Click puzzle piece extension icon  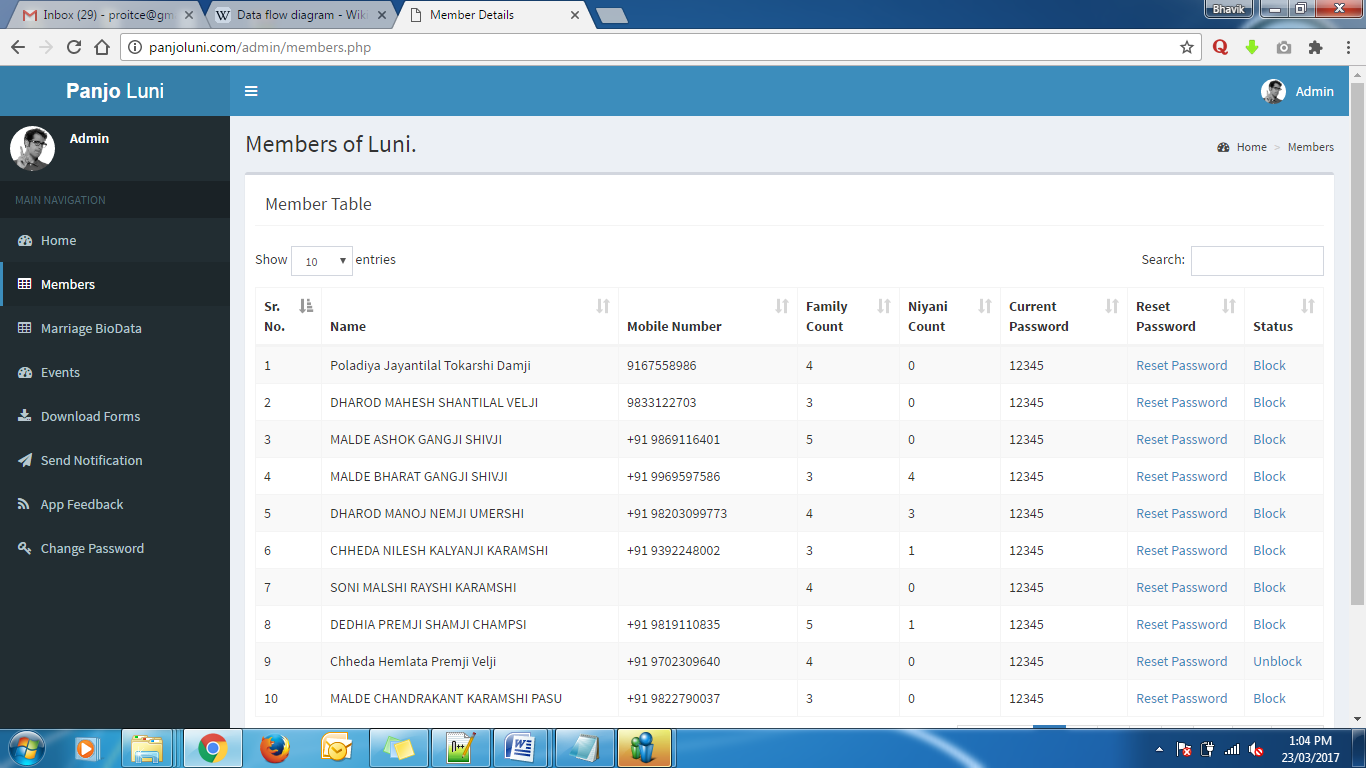[x=1315, y=47]
